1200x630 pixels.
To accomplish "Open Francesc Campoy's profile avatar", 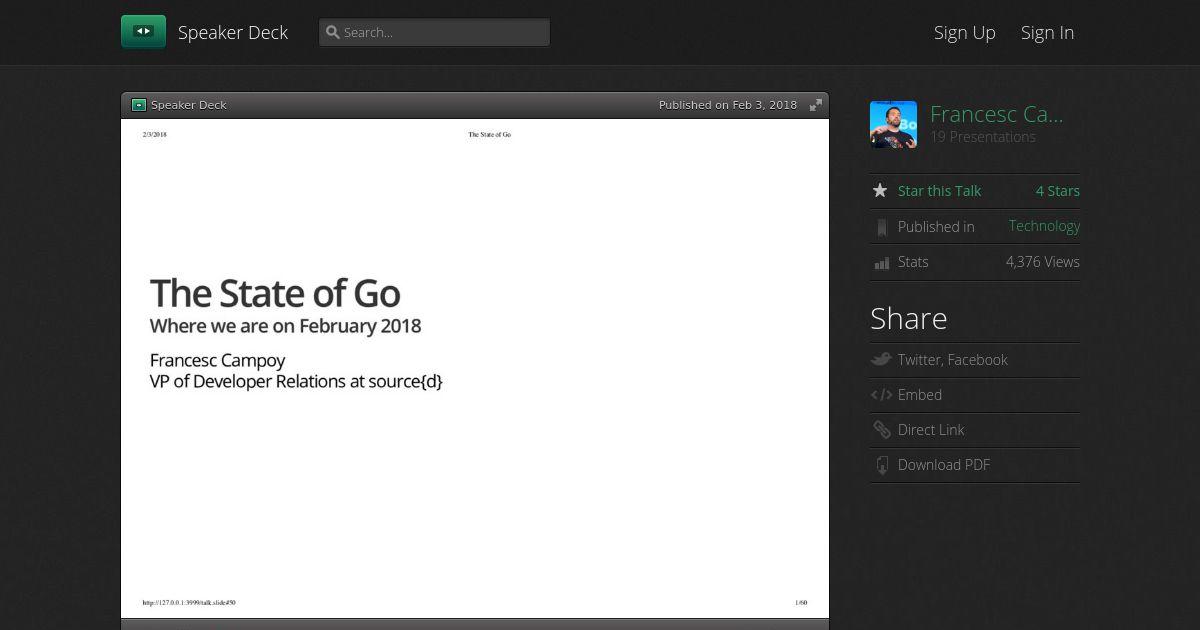I will pyautogui.click(x=893, y=124).
